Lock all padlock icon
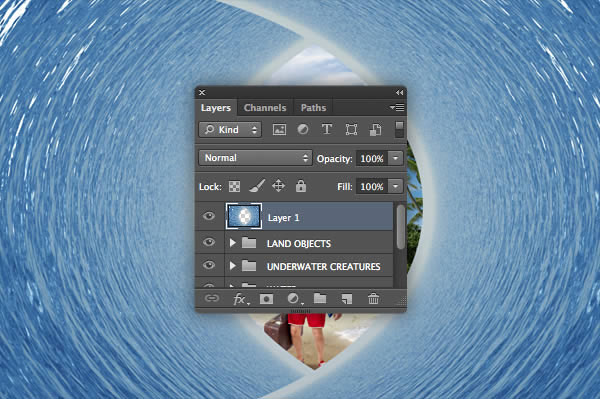 point(301,186)
